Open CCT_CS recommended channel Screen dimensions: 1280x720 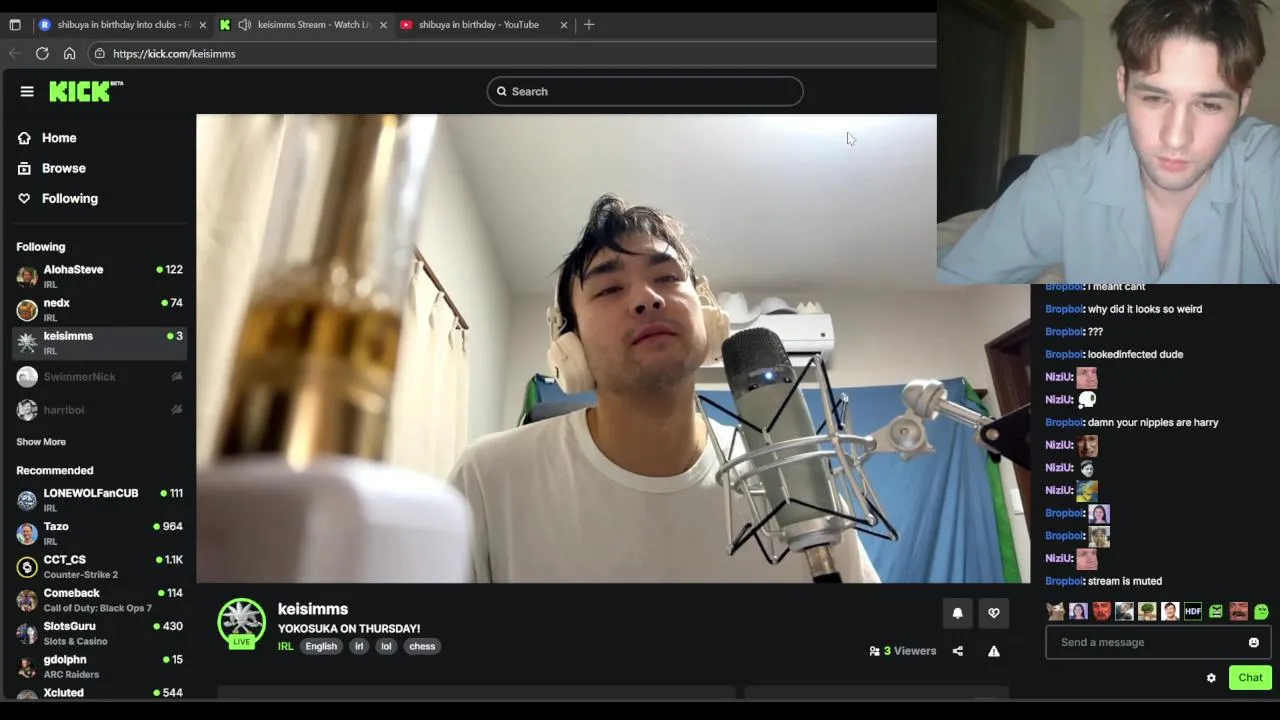[99, 566]
